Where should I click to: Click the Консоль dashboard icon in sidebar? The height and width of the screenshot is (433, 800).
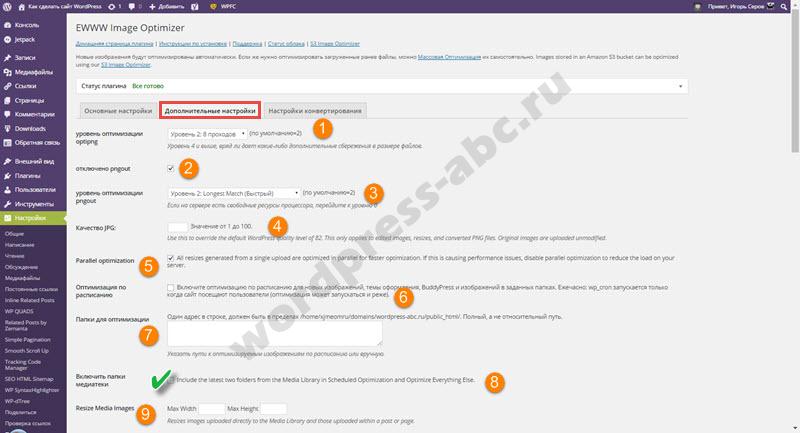8,25
